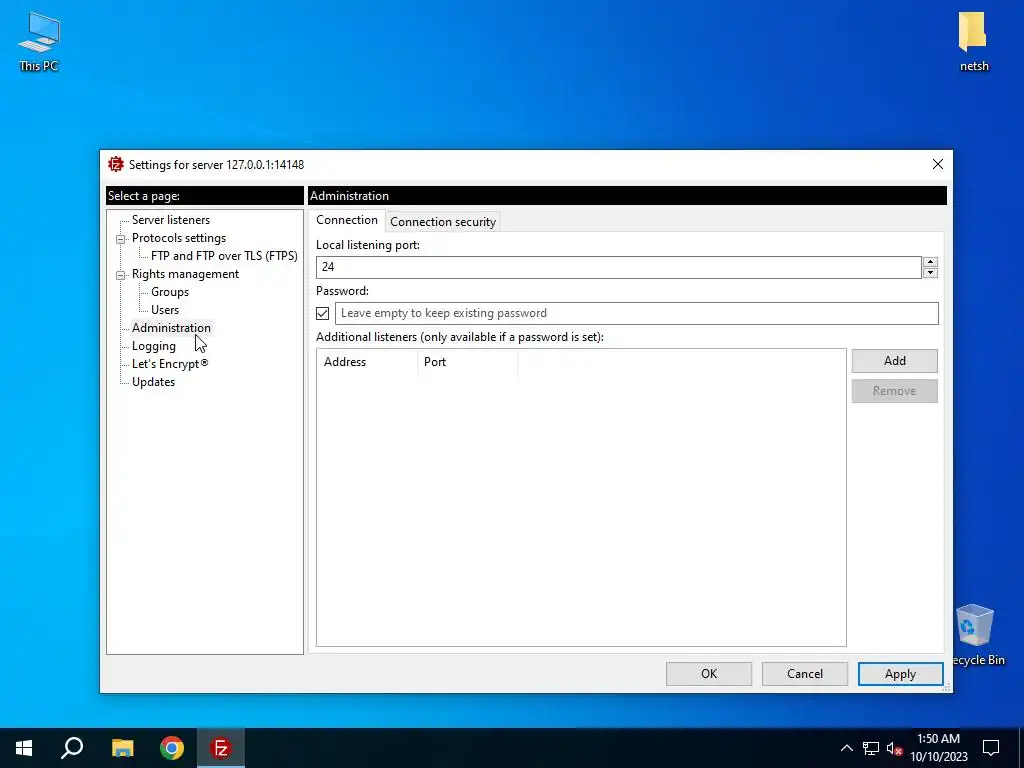Click the FileZilla Server icon in title bar

point(116,165)
